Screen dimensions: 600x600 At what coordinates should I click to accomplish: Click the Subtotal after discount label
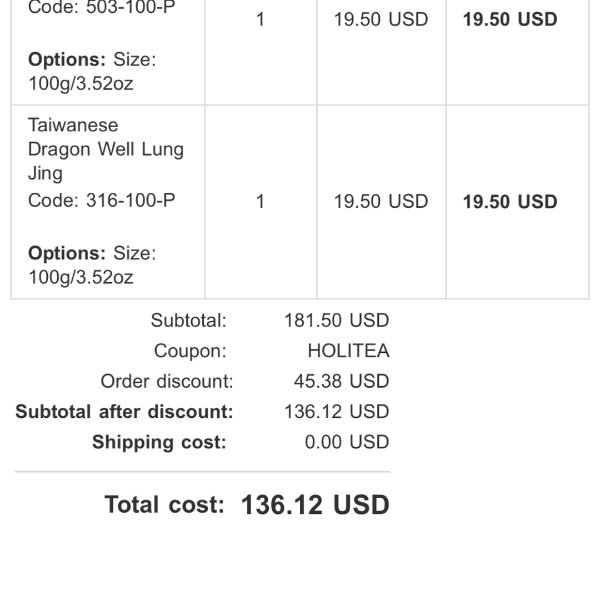coord(124,412)
